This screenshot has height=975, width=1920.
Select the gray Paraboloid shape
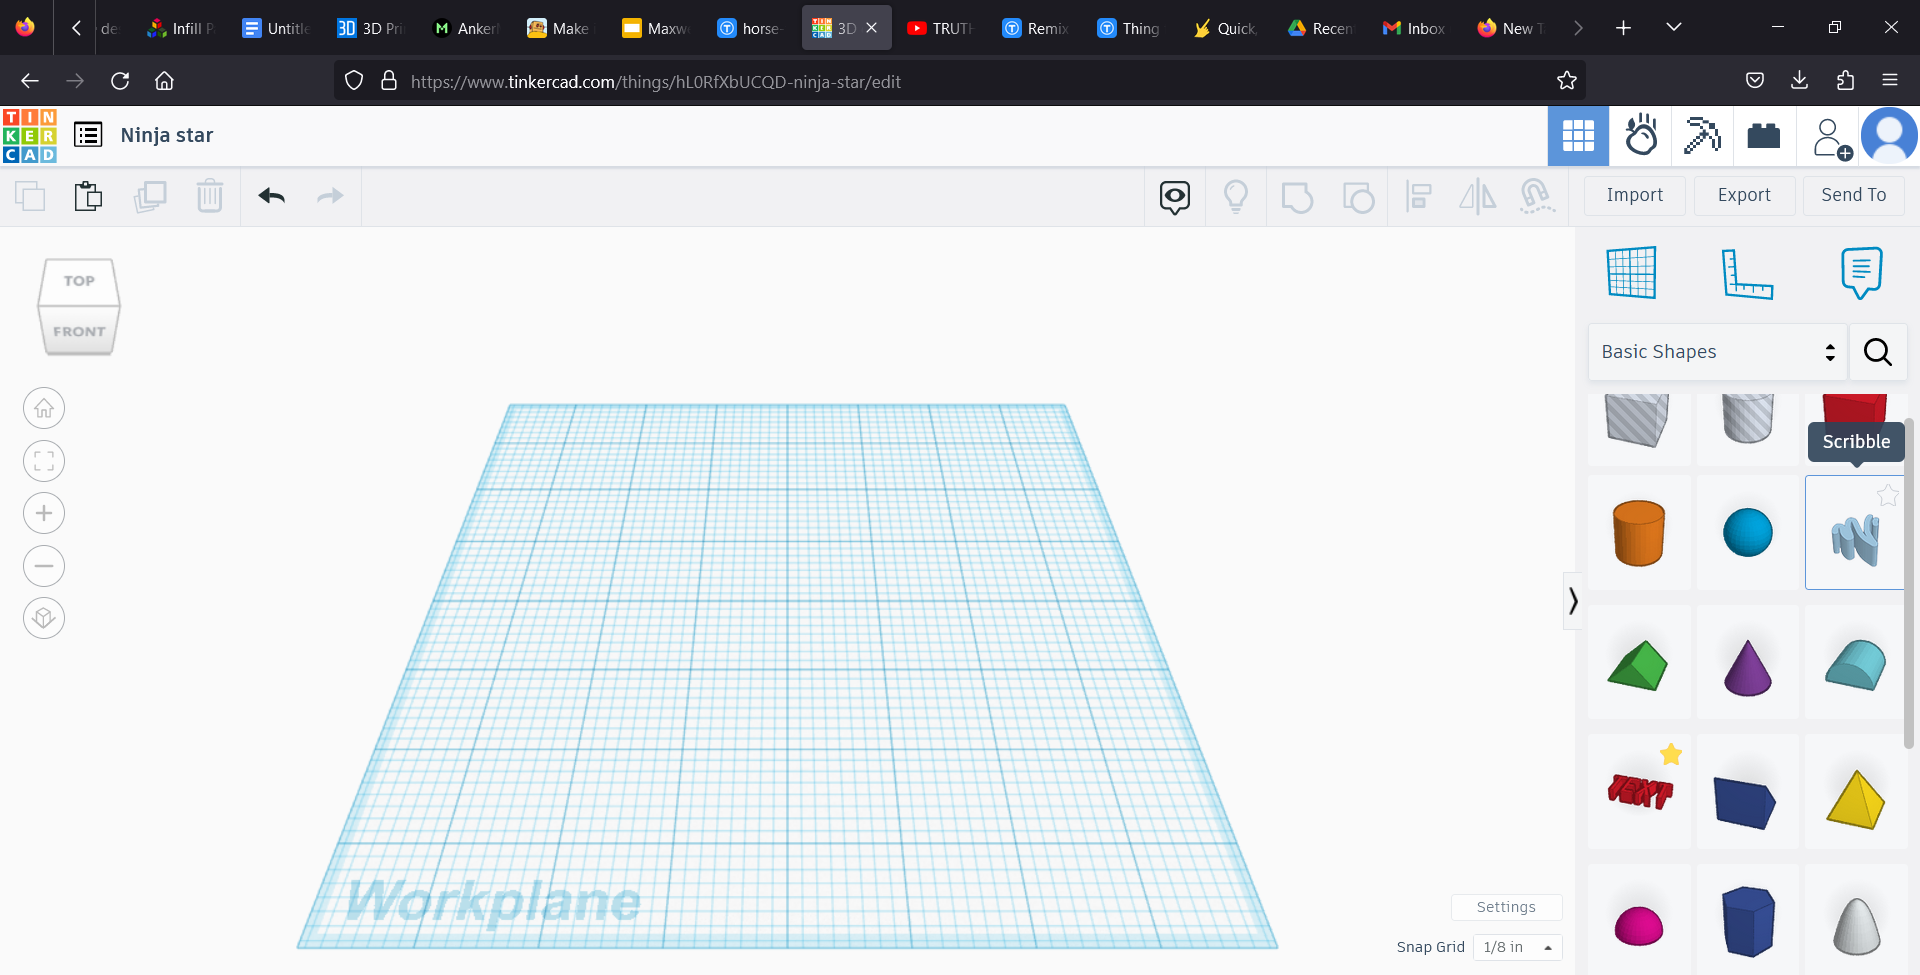coord(1855,922)
